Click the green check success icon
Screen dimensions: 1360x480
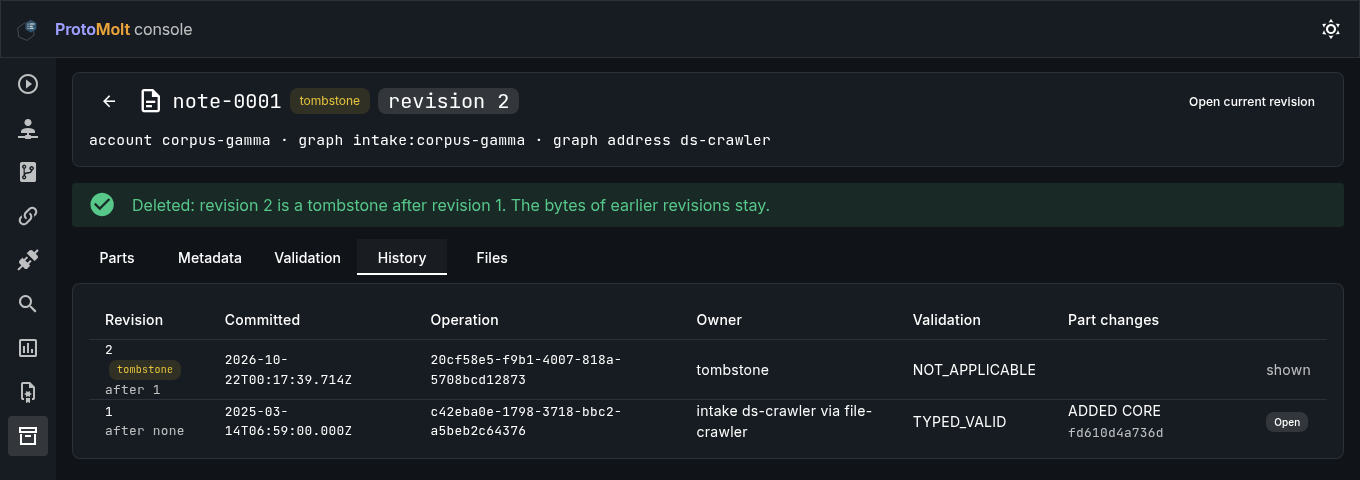(x=102, y=205)
